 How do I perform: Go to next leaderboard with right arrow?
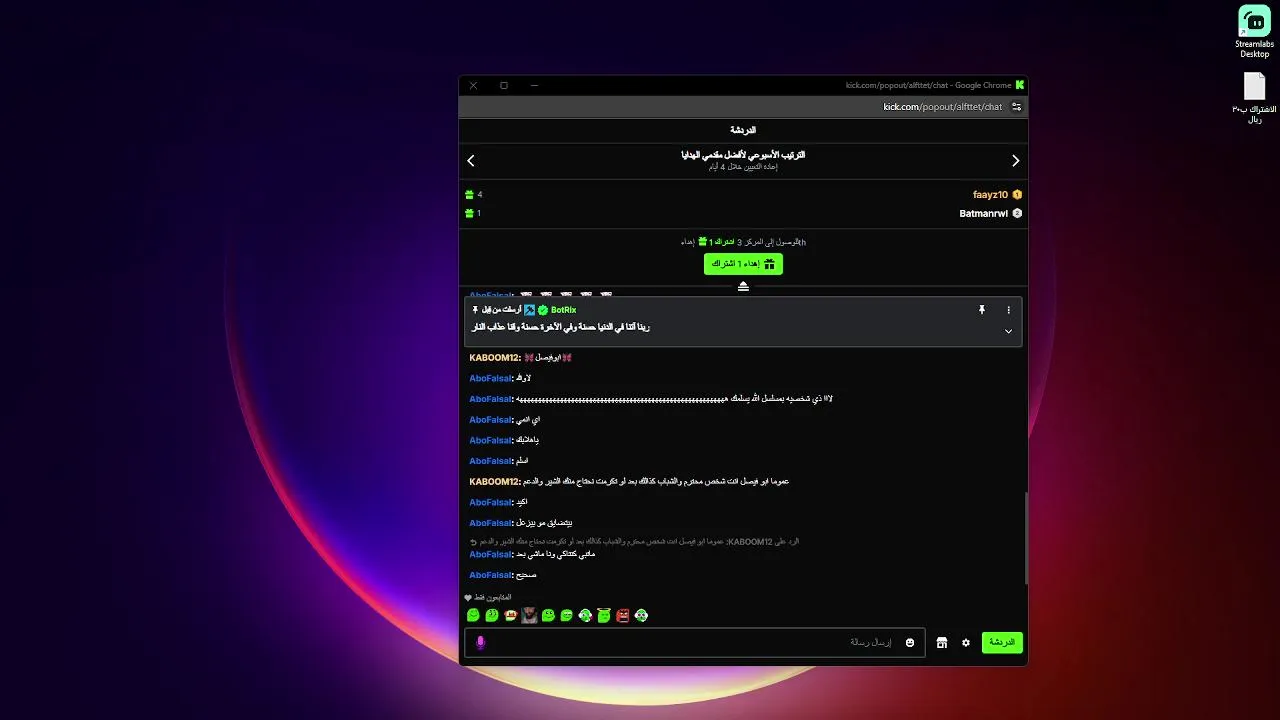(1015, 160)
